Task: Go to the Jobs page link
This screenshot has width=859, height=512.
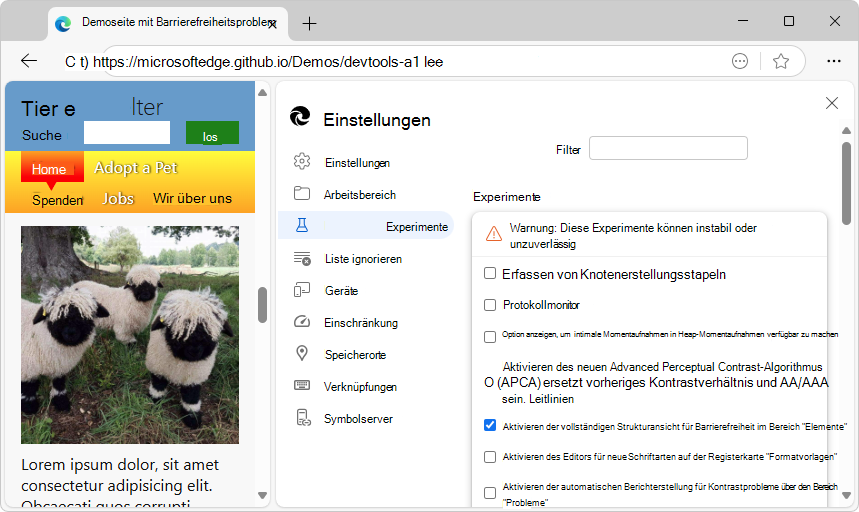Action: click(x=118, y=198)
